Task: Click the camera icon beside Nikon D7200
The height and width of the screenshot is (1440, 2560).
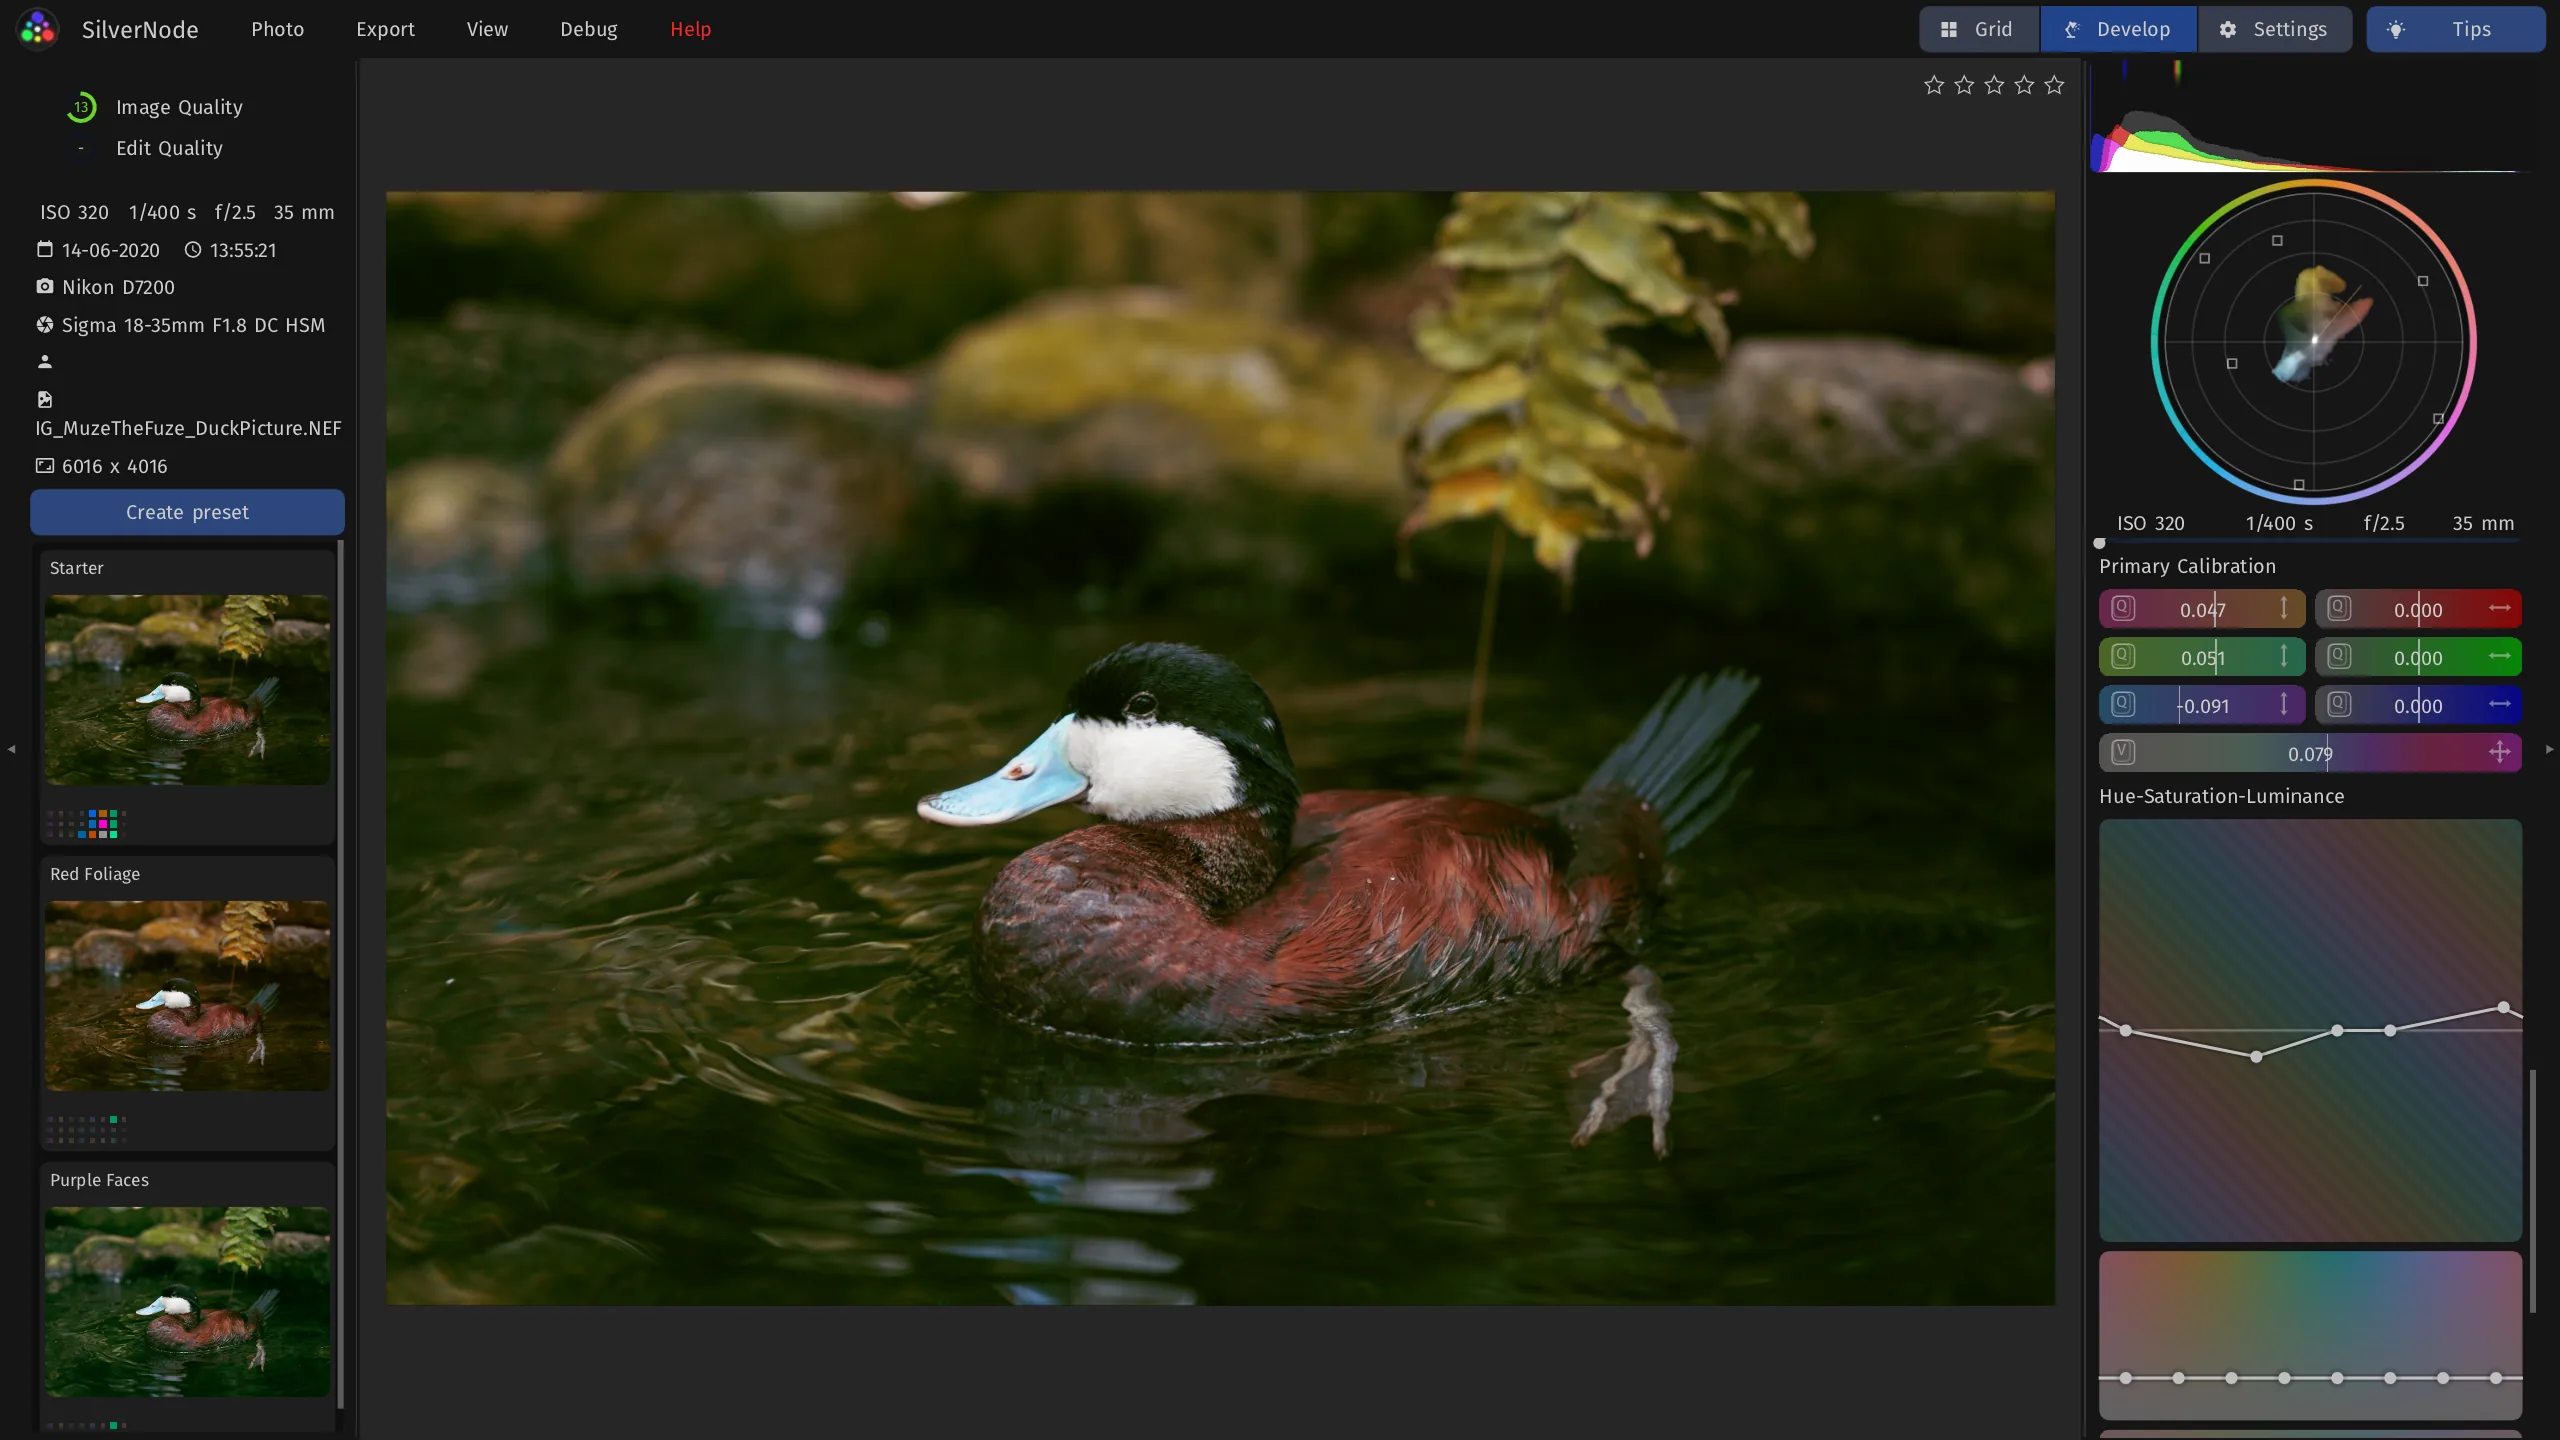Action: (45, 286)
